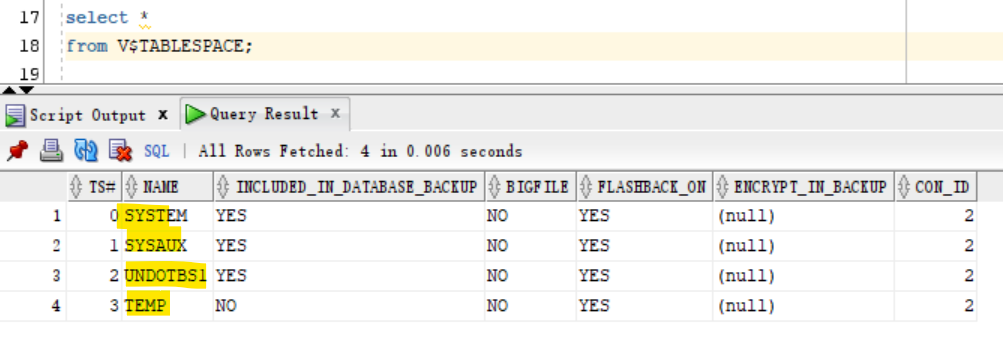Sort by the NAME column header
This screenshot has height=361, width=1003.
pos(168,187)
